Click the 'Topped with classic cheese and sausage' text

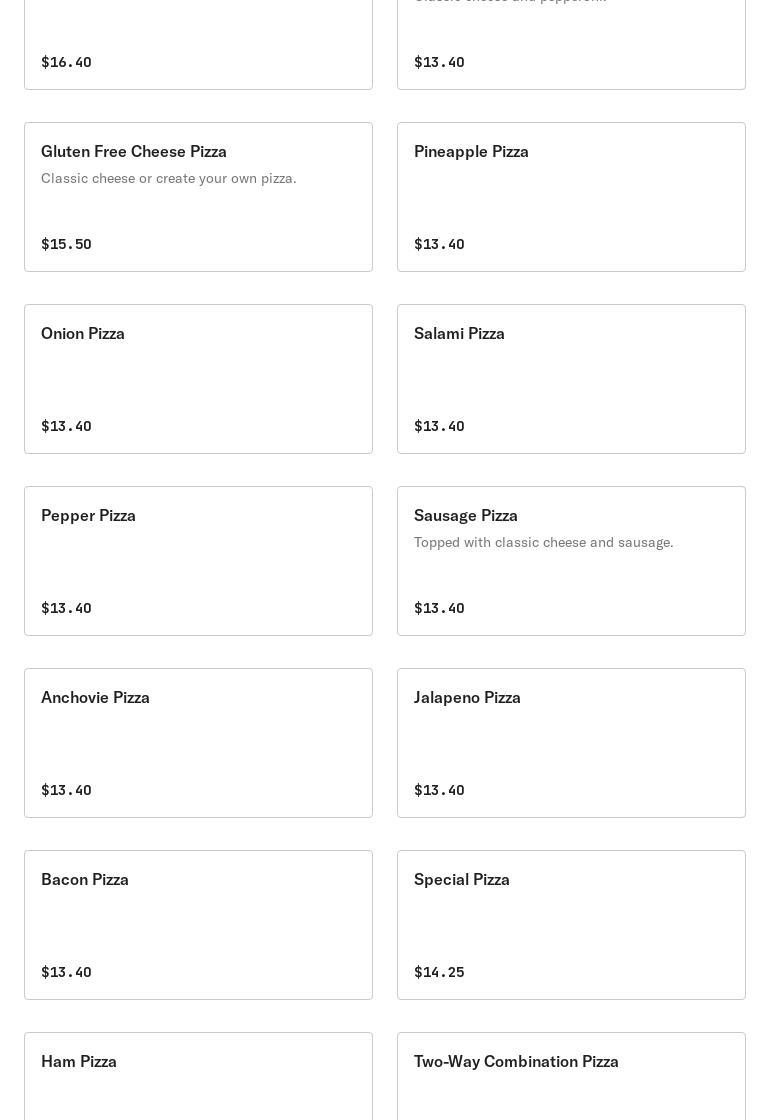[544, 543]
